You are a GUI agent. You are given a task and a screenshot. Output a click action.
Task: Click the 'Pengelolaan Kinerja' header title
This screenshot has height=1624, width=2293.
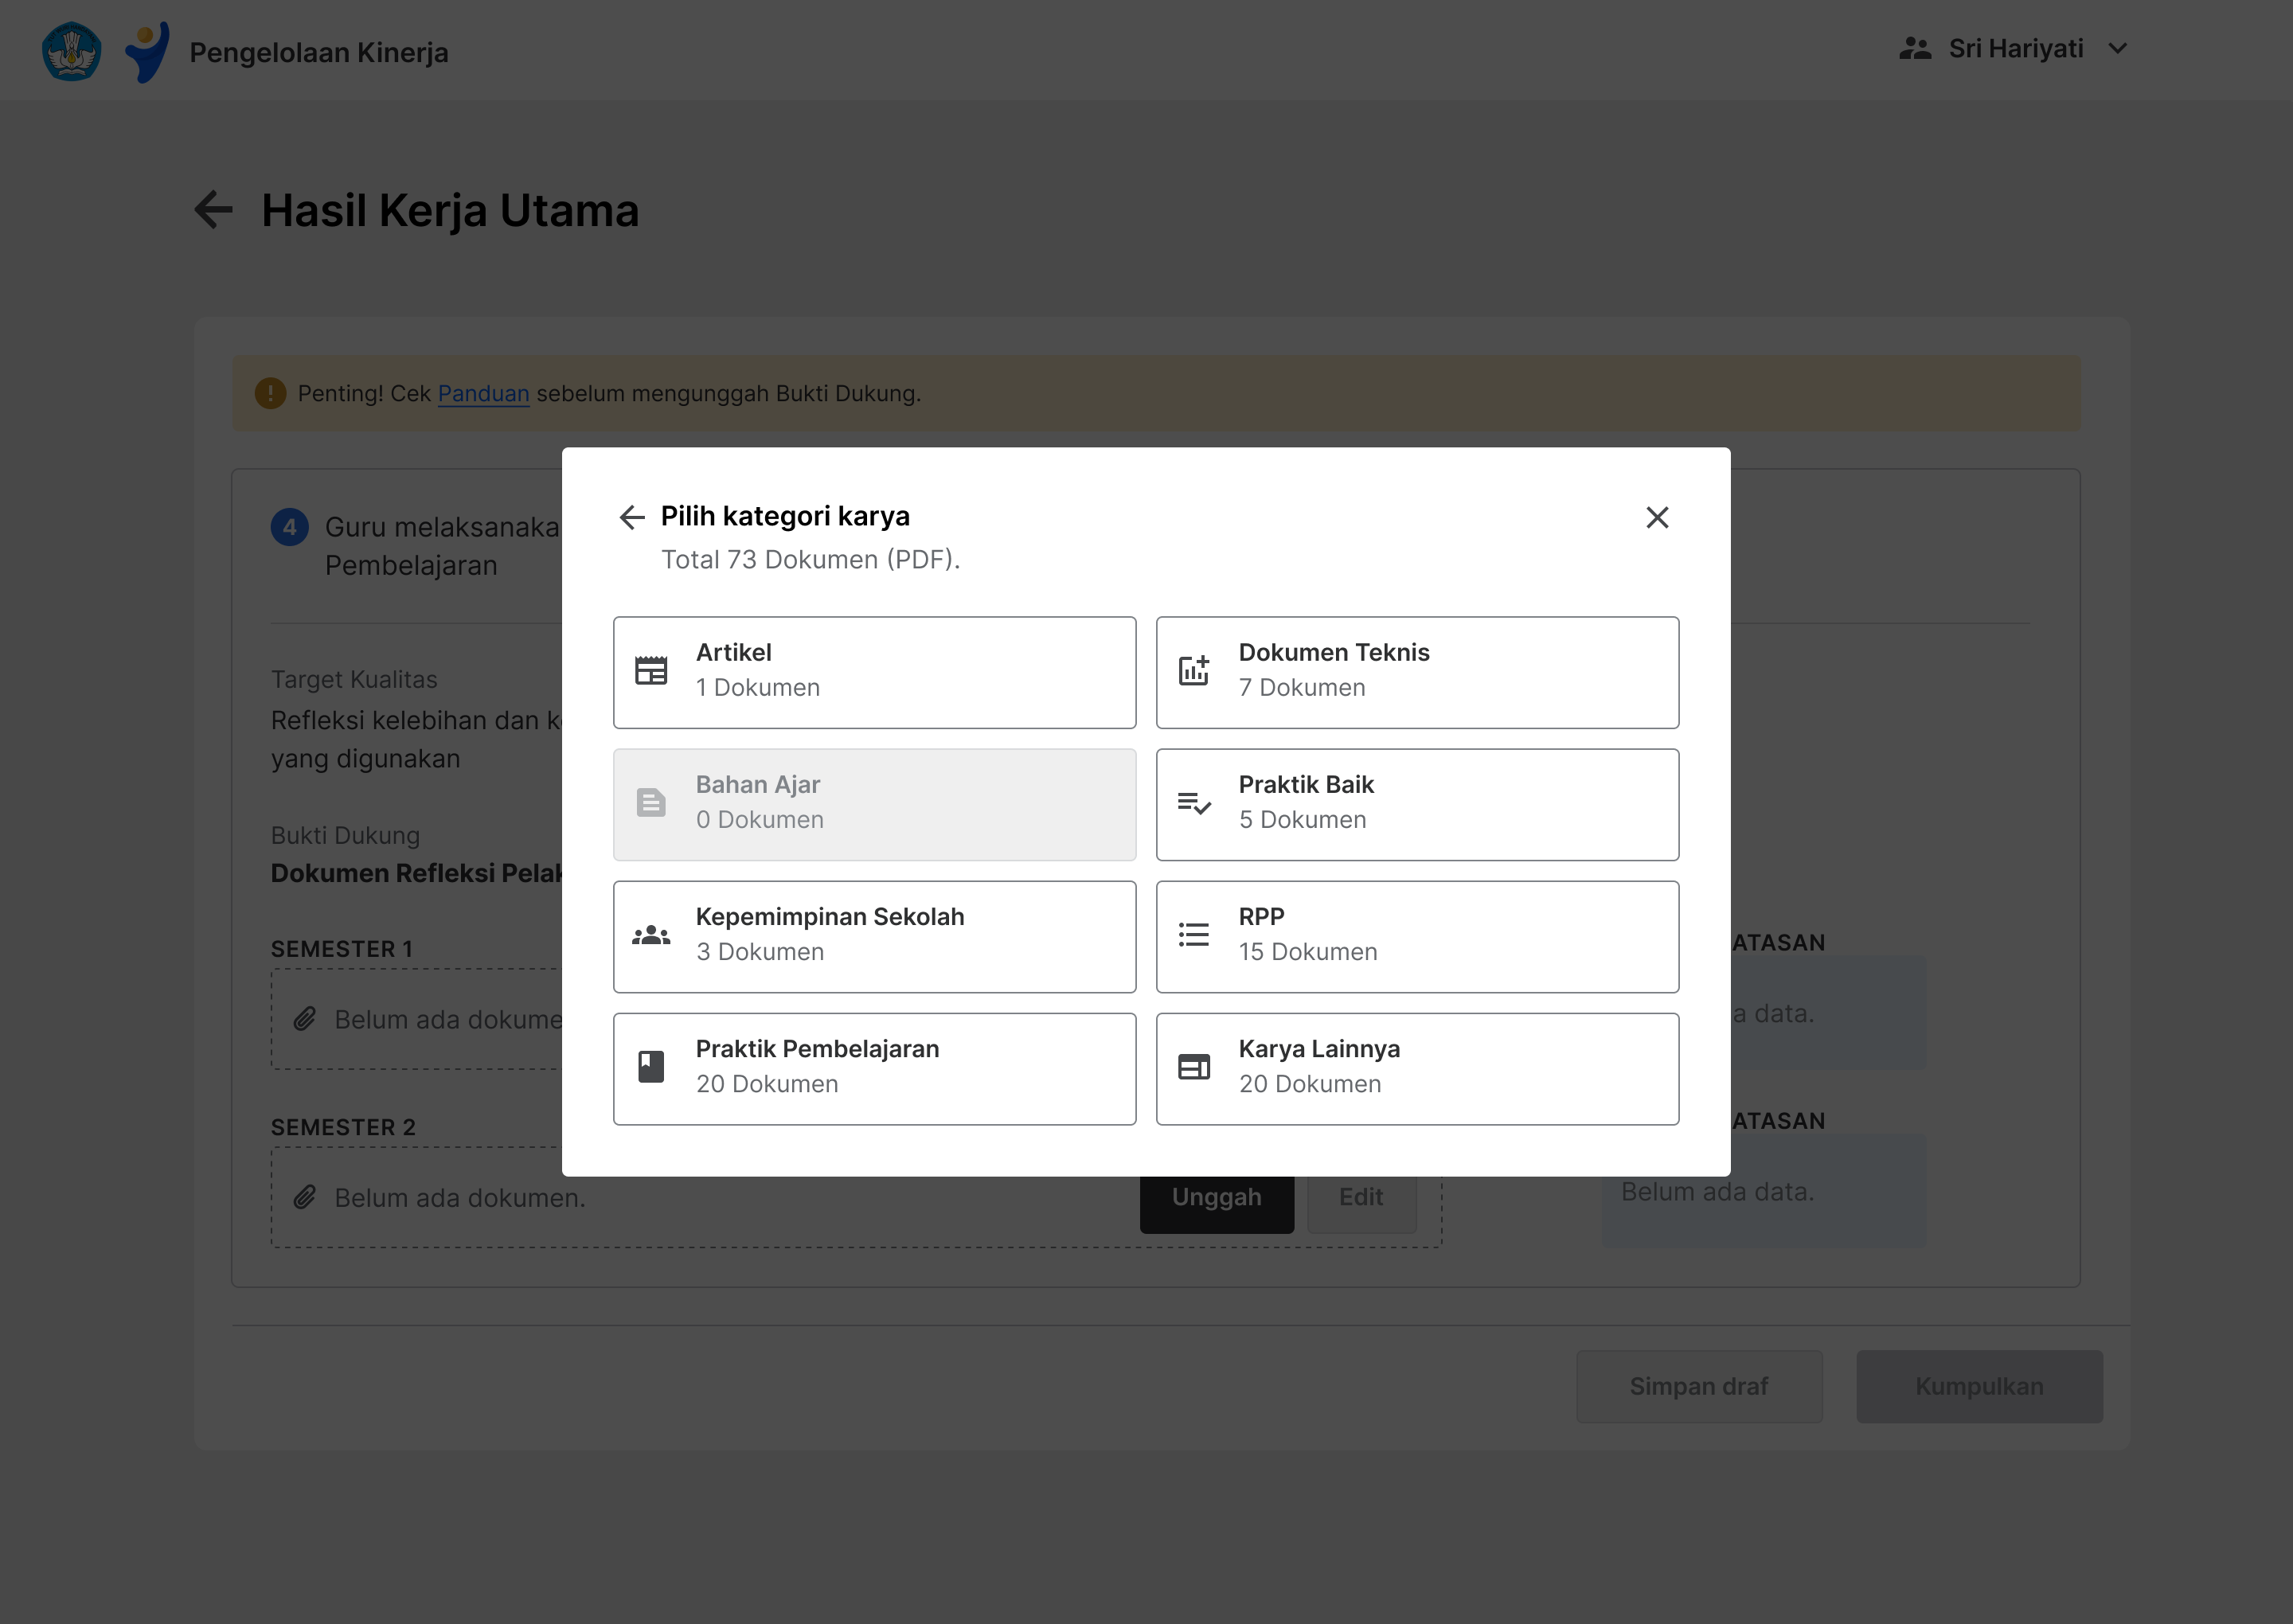[319, 52]
